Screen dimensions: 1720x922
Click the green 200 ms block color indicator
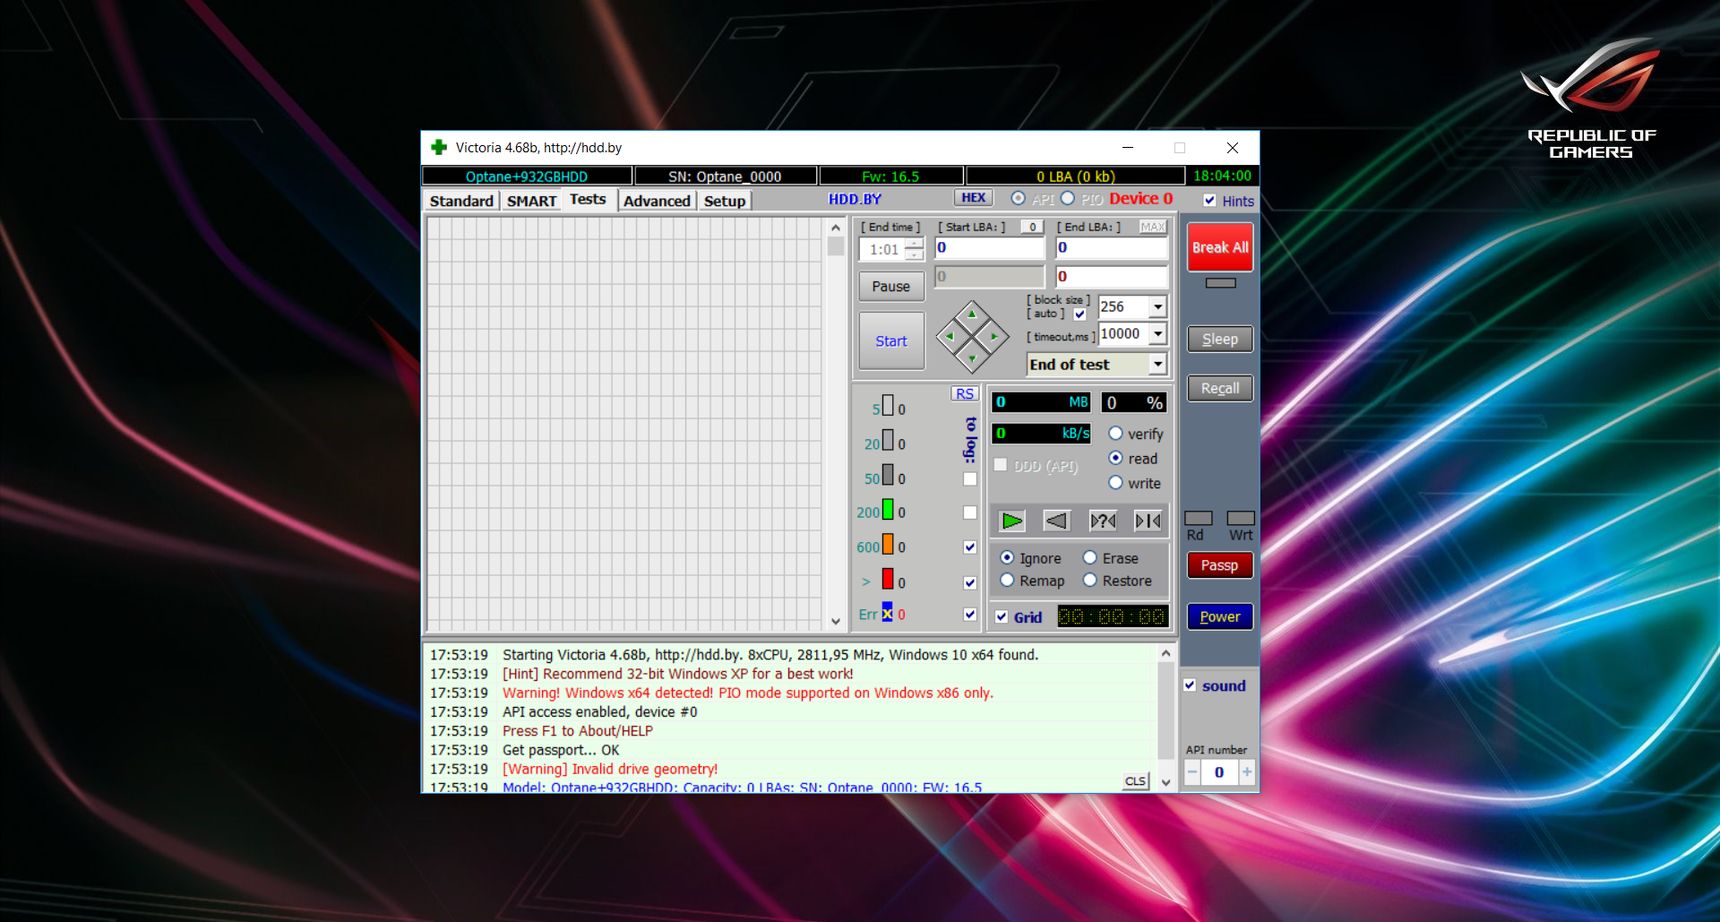887,510
